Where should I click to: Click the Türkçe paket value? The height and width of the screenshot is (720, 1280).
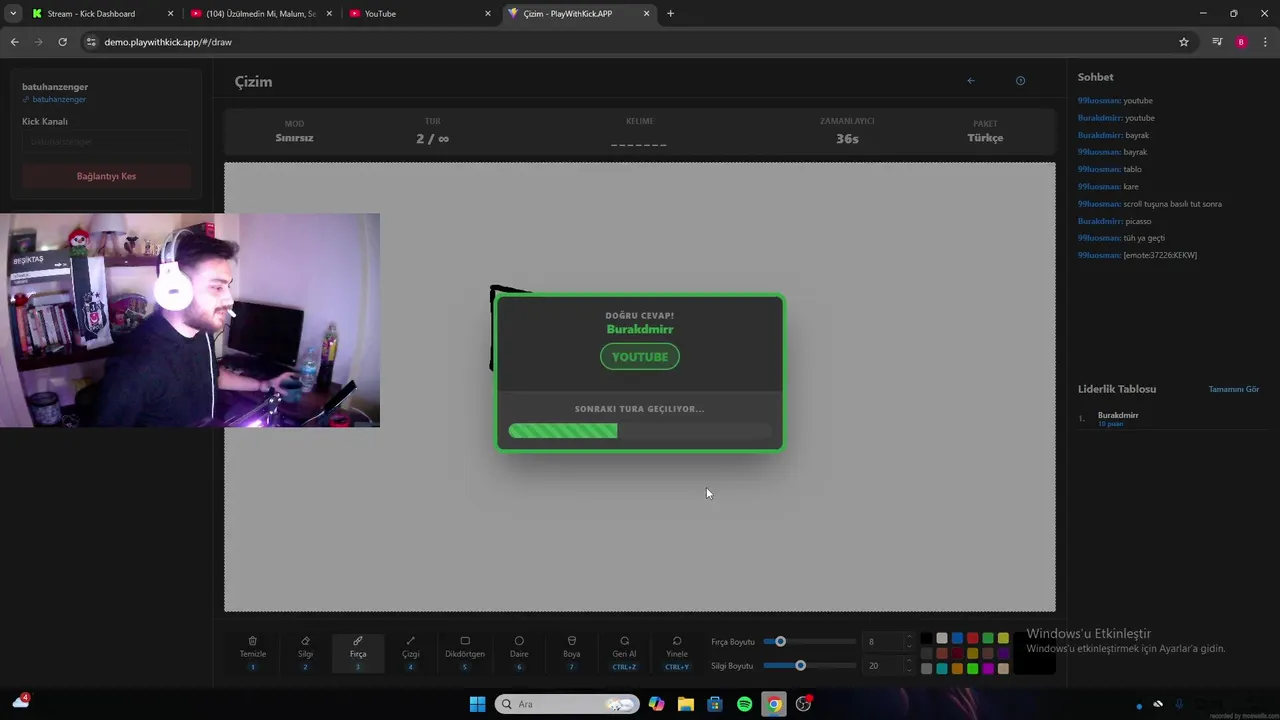985,138
